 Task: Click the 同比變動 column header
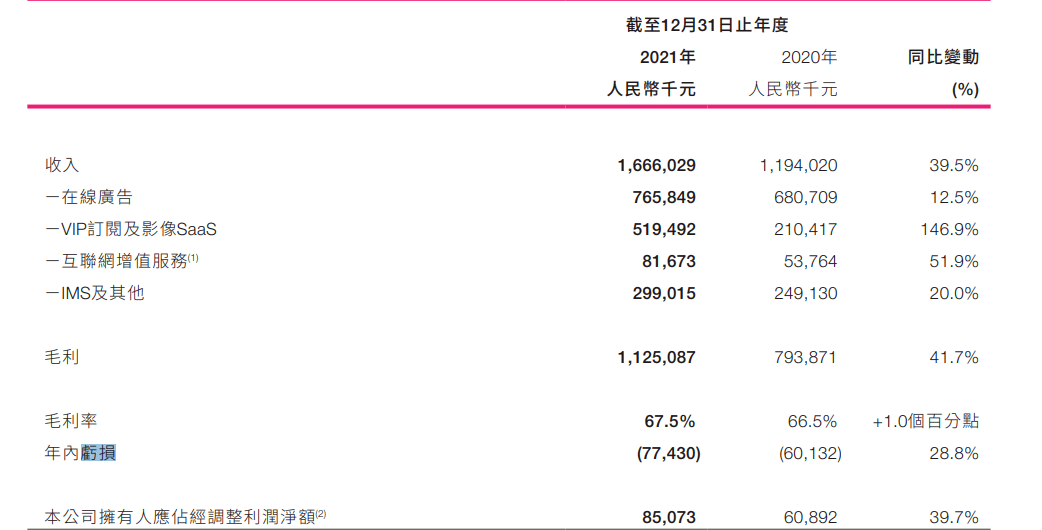pos(943,57)
